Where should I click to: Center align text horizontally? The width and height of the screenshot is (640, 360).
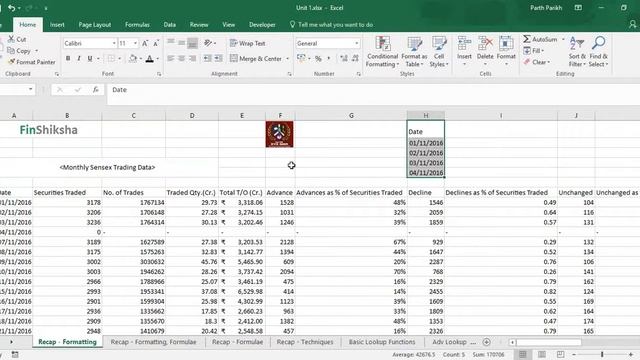(x=182, y=58)
